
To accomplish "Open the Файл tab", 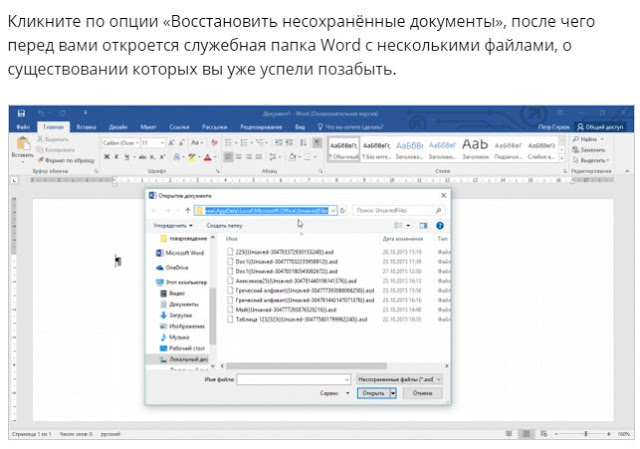I will point(22,128).
